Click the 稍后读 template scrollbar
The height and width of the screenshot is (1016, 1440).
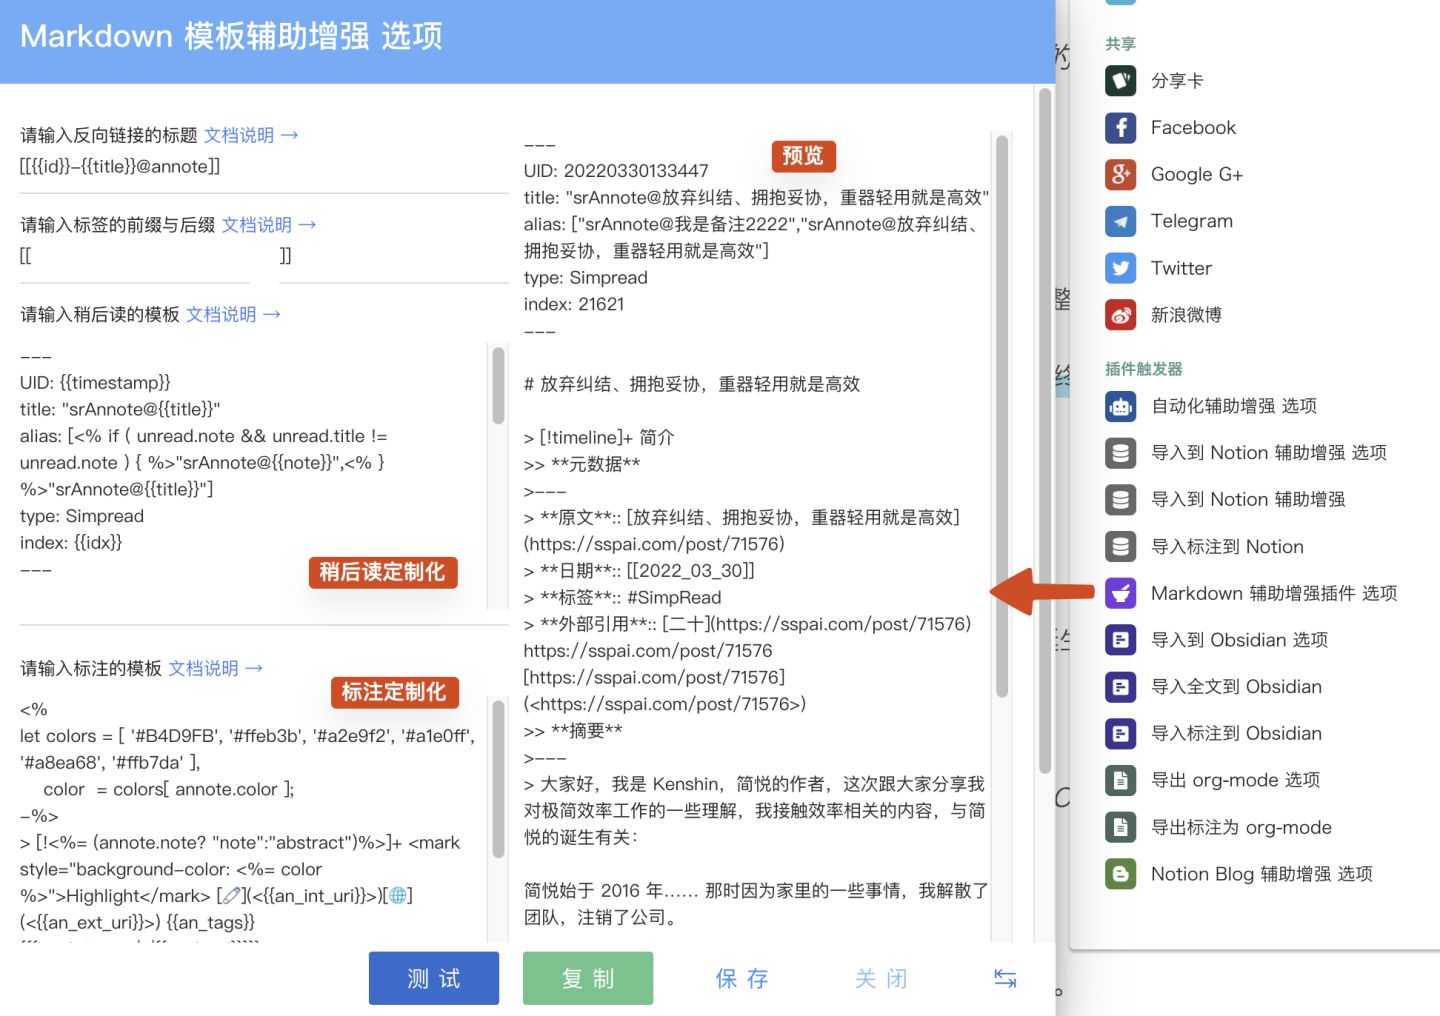click(498, 386)
